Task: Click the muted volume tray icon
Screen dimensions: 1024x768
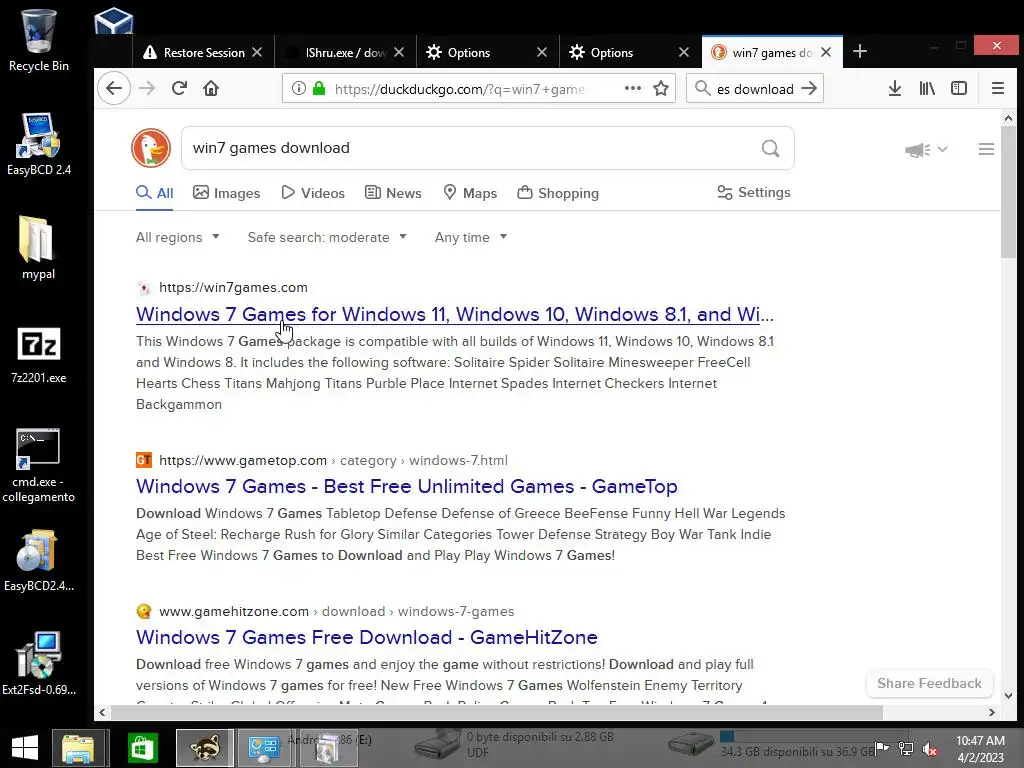Action: [930, 748]
